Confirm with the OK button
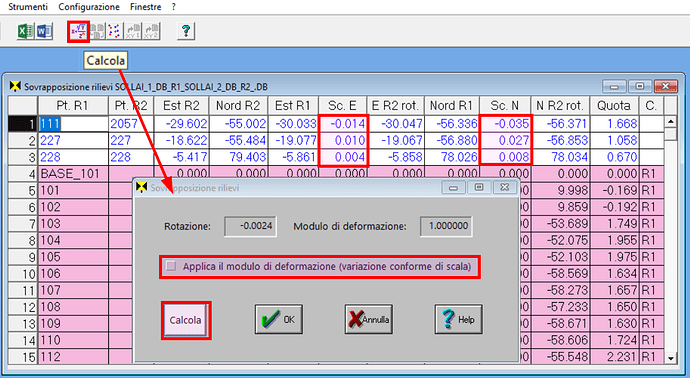The image size is (690, 378). click(279, 319)
